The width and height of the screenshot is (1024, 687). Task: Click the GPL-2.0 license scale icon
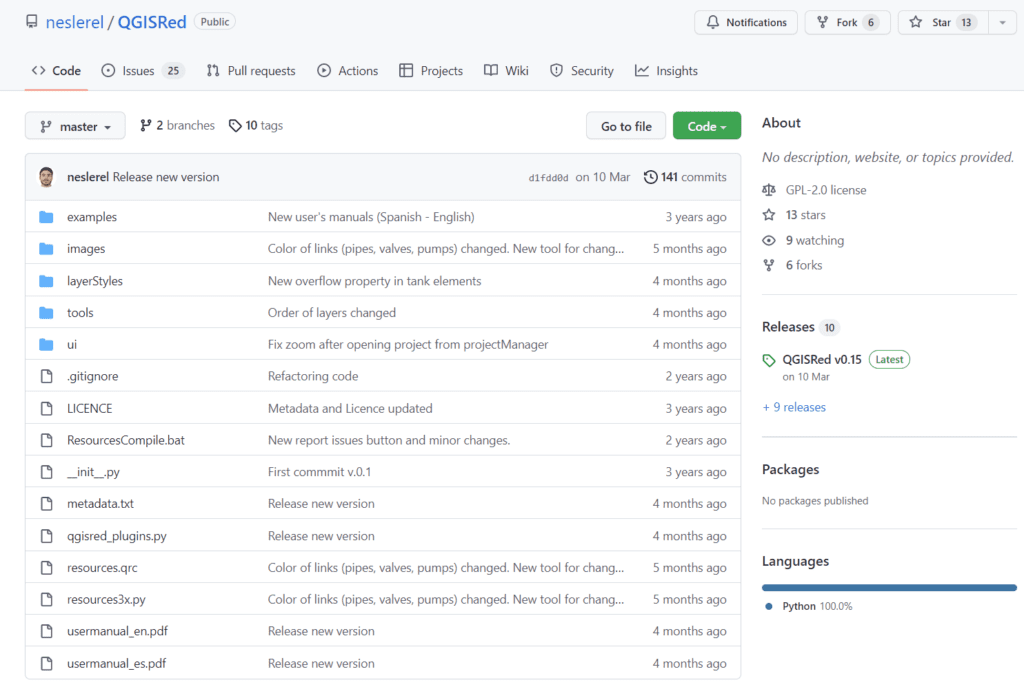[769, 190]
